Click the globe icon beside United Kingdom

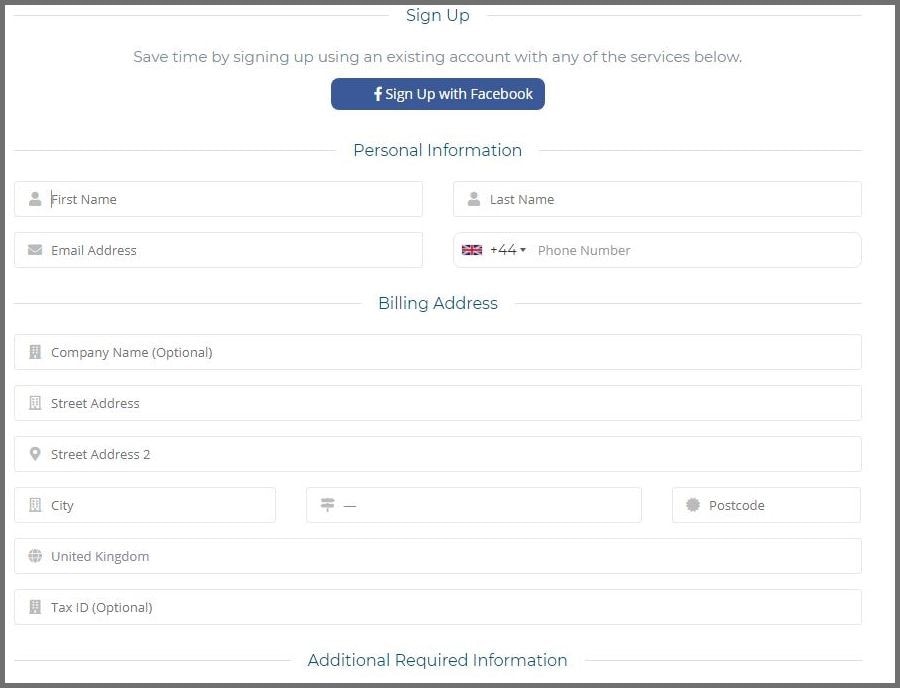[35, 556]
